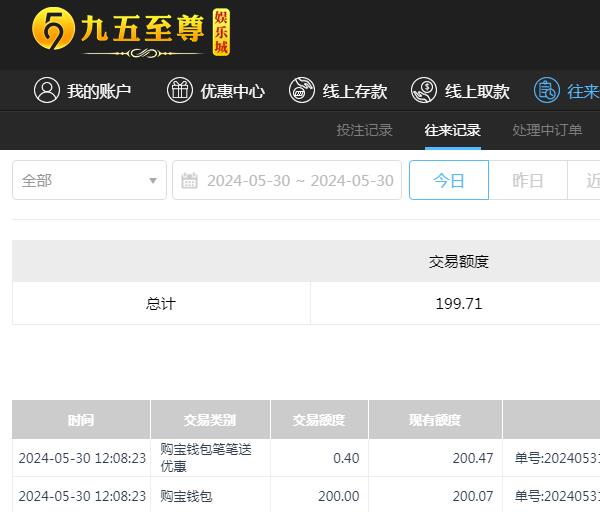Select the 昨日 filter button
This screenshot has height=512, width=600.
[528, 180]
